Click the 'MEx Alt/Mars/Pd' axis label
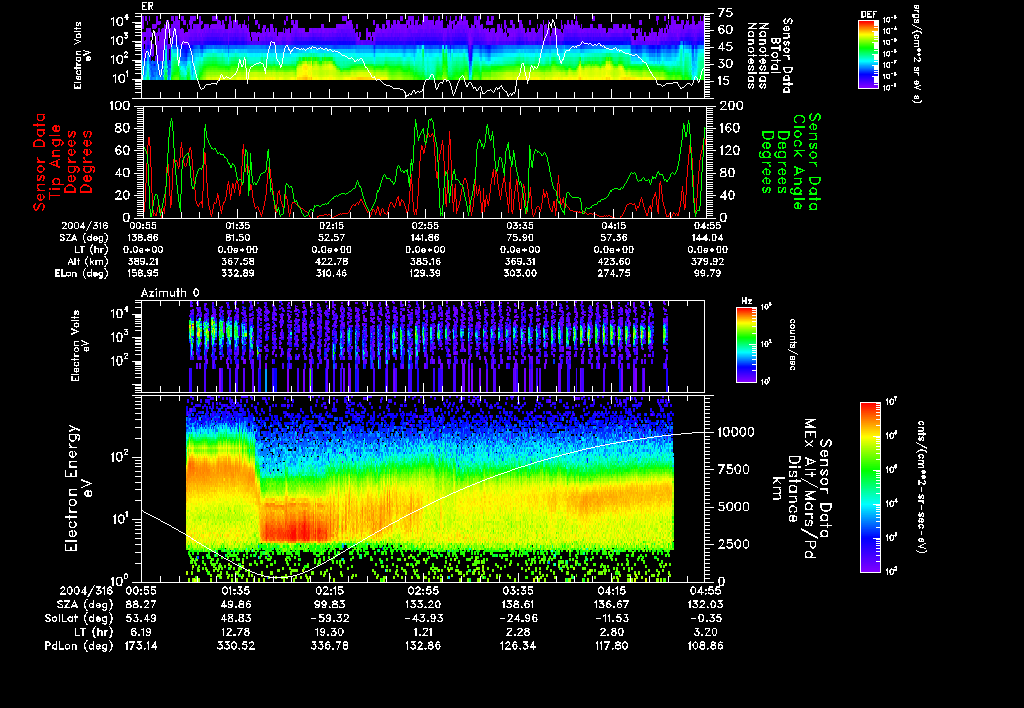 click(809, 489)
